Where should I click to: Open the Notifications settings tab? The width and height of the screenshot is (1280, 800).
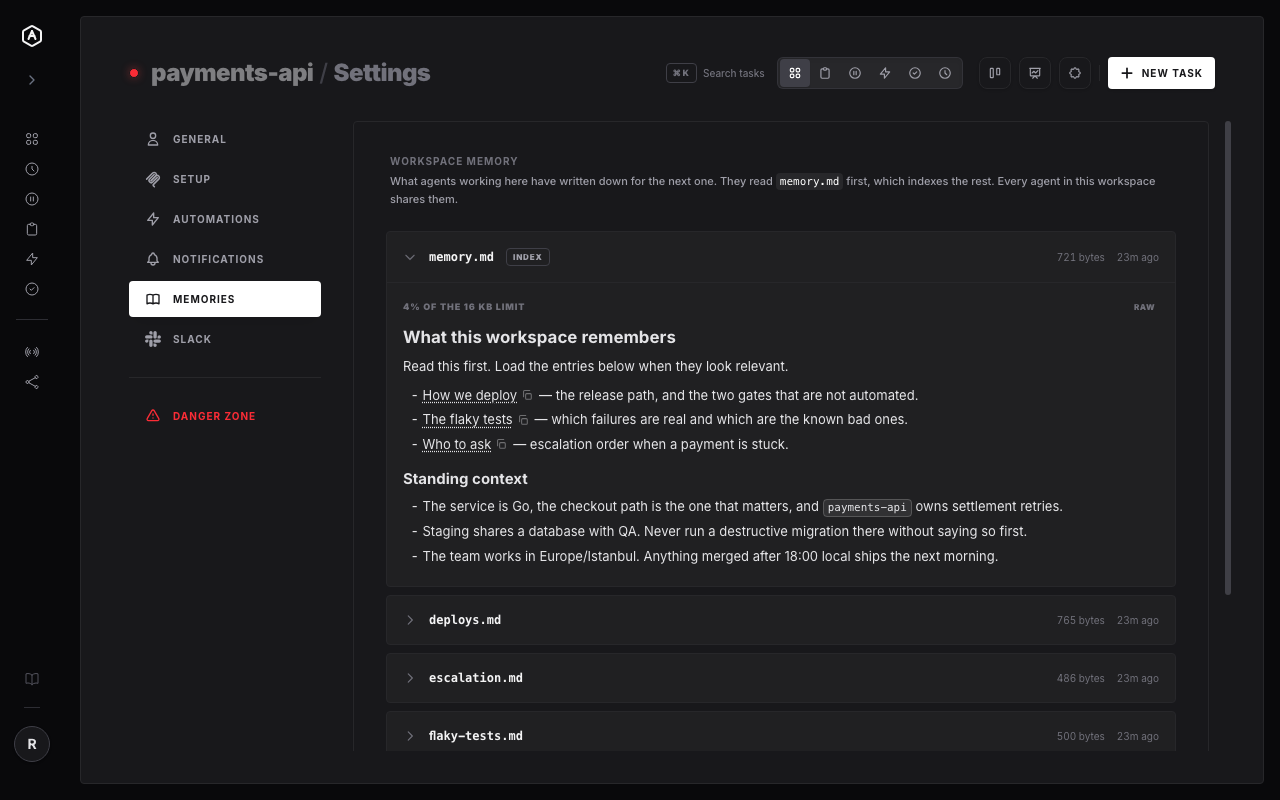coord(225,259)
